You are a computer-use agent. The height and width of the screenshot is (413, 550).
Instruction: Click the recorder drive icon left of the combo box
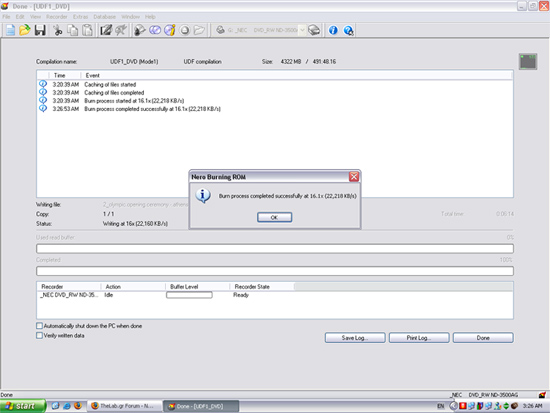[x=220, y=30]
